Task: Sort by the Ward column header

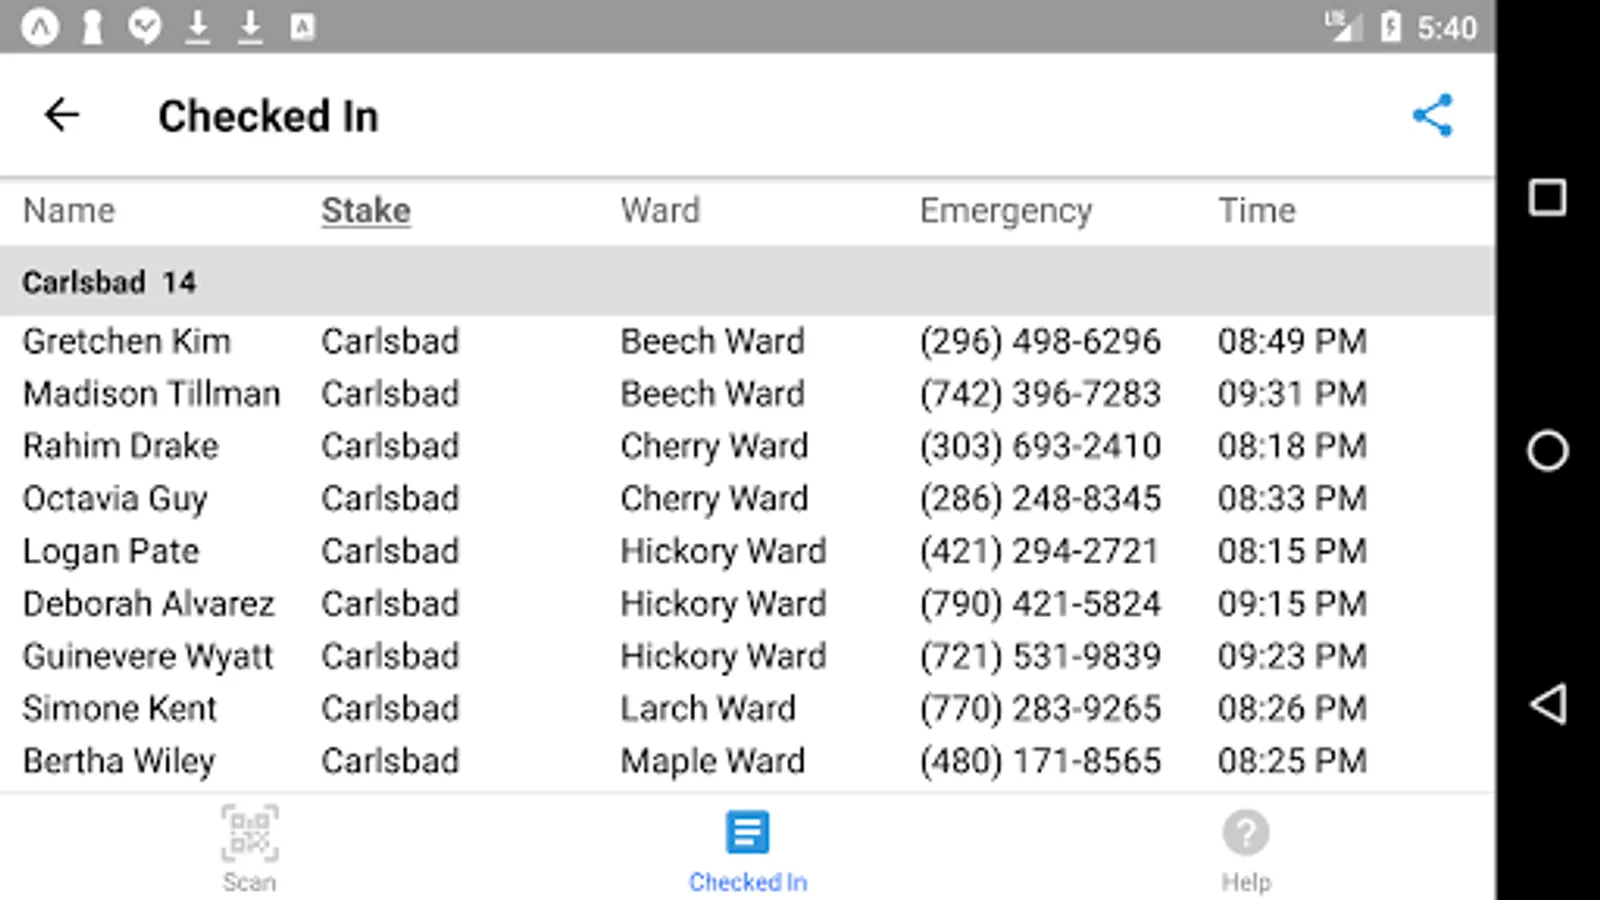Action: (x=660, y=211)
